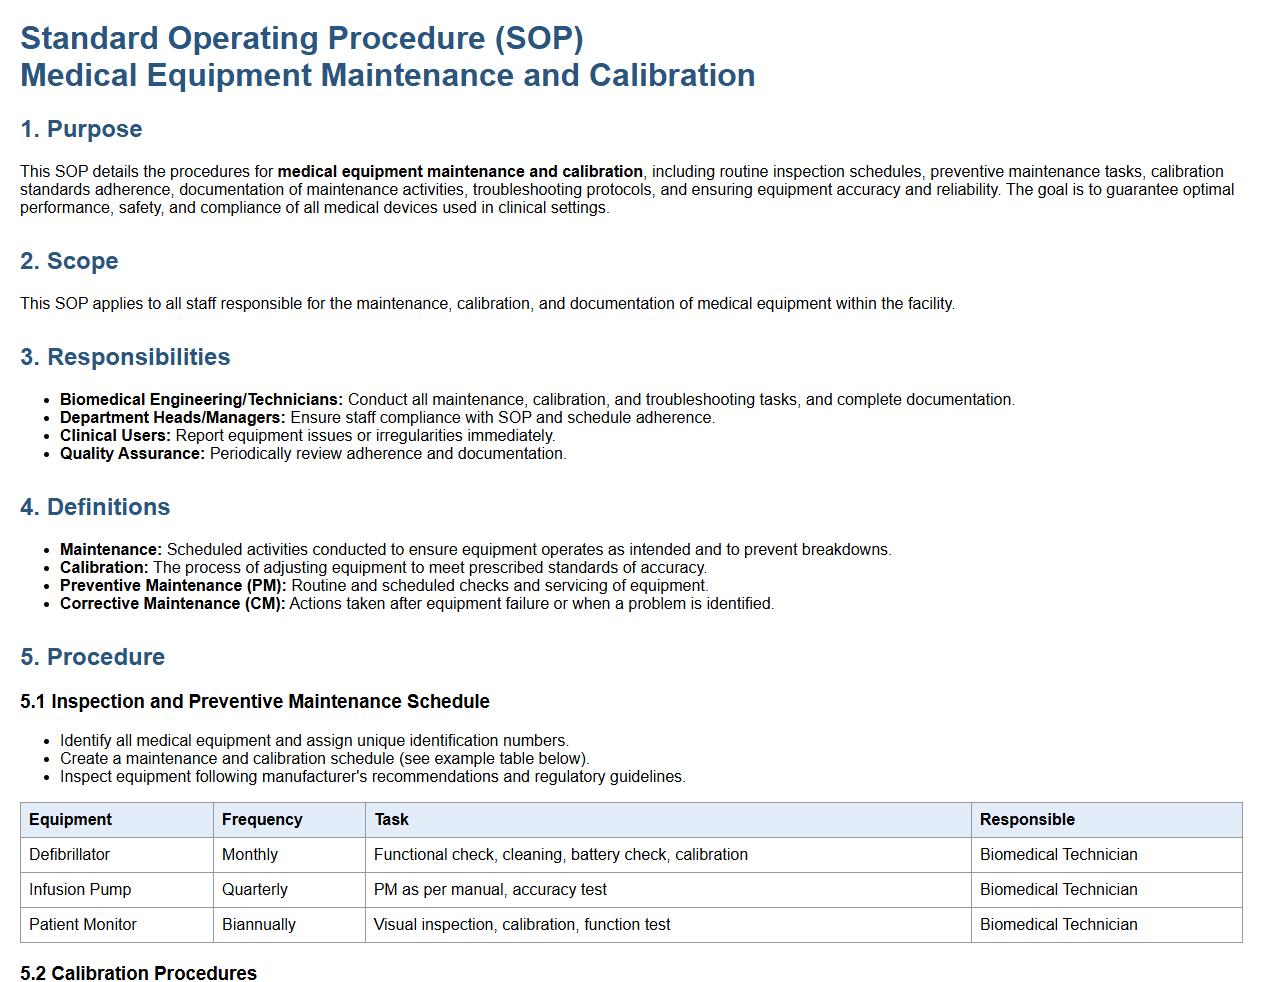Viewport: 1263px width, 982px height.
Task: Click the 'Patient Monitor' table cell
Action: point(83,924)
